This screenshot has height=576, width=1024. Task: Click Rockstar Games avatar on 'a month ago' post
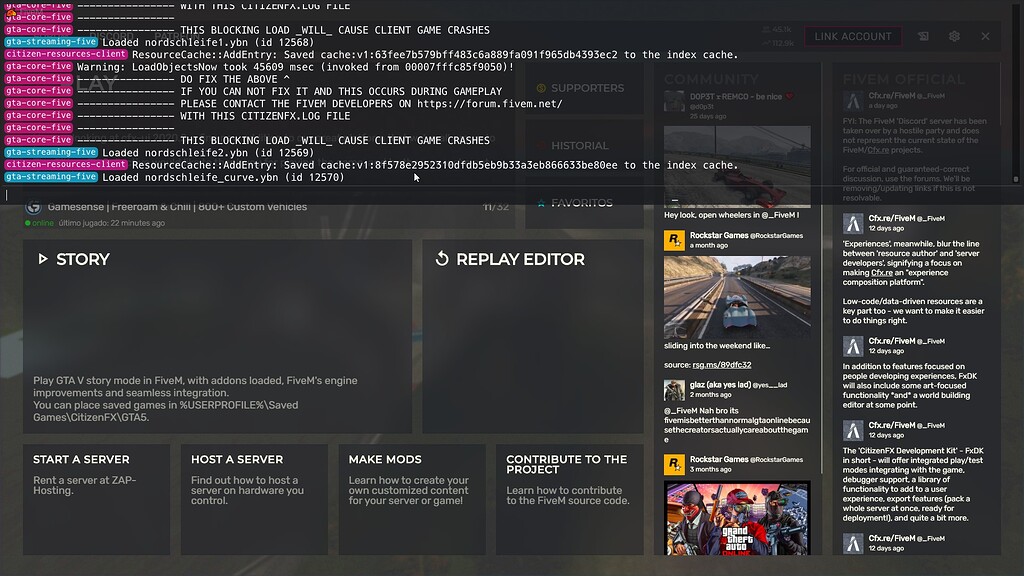674,240
